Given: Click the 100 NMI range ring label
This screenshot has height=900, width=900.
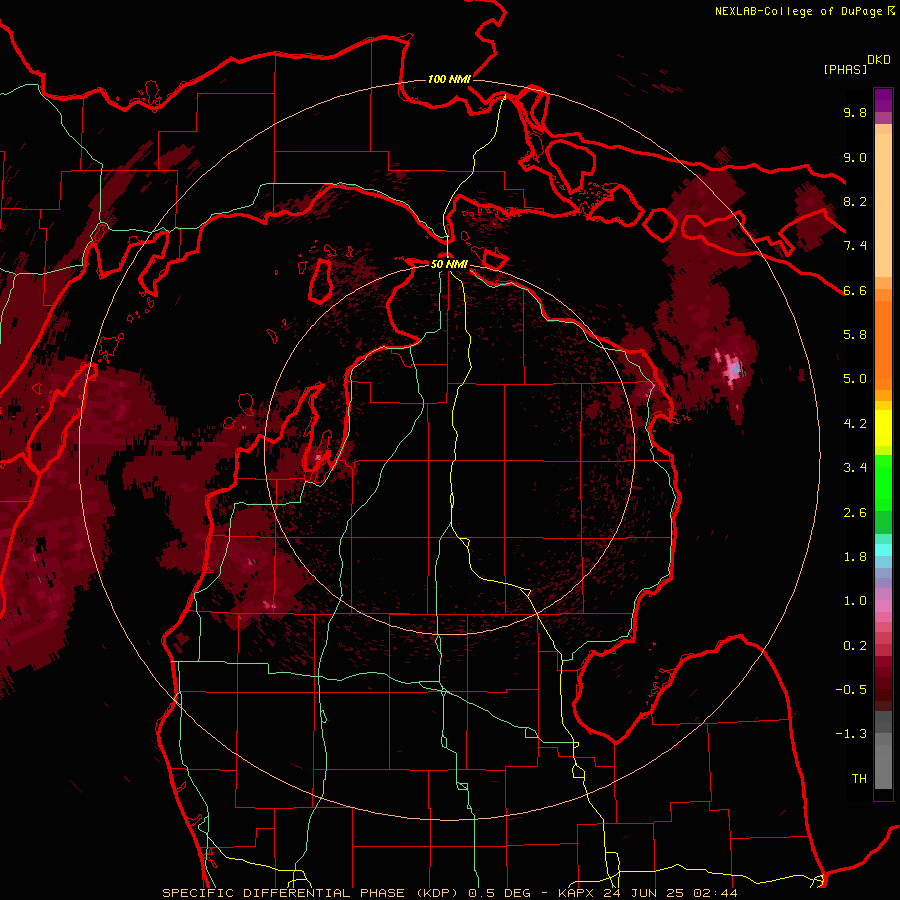Looking at the screenshot, I should coord(449,79).
